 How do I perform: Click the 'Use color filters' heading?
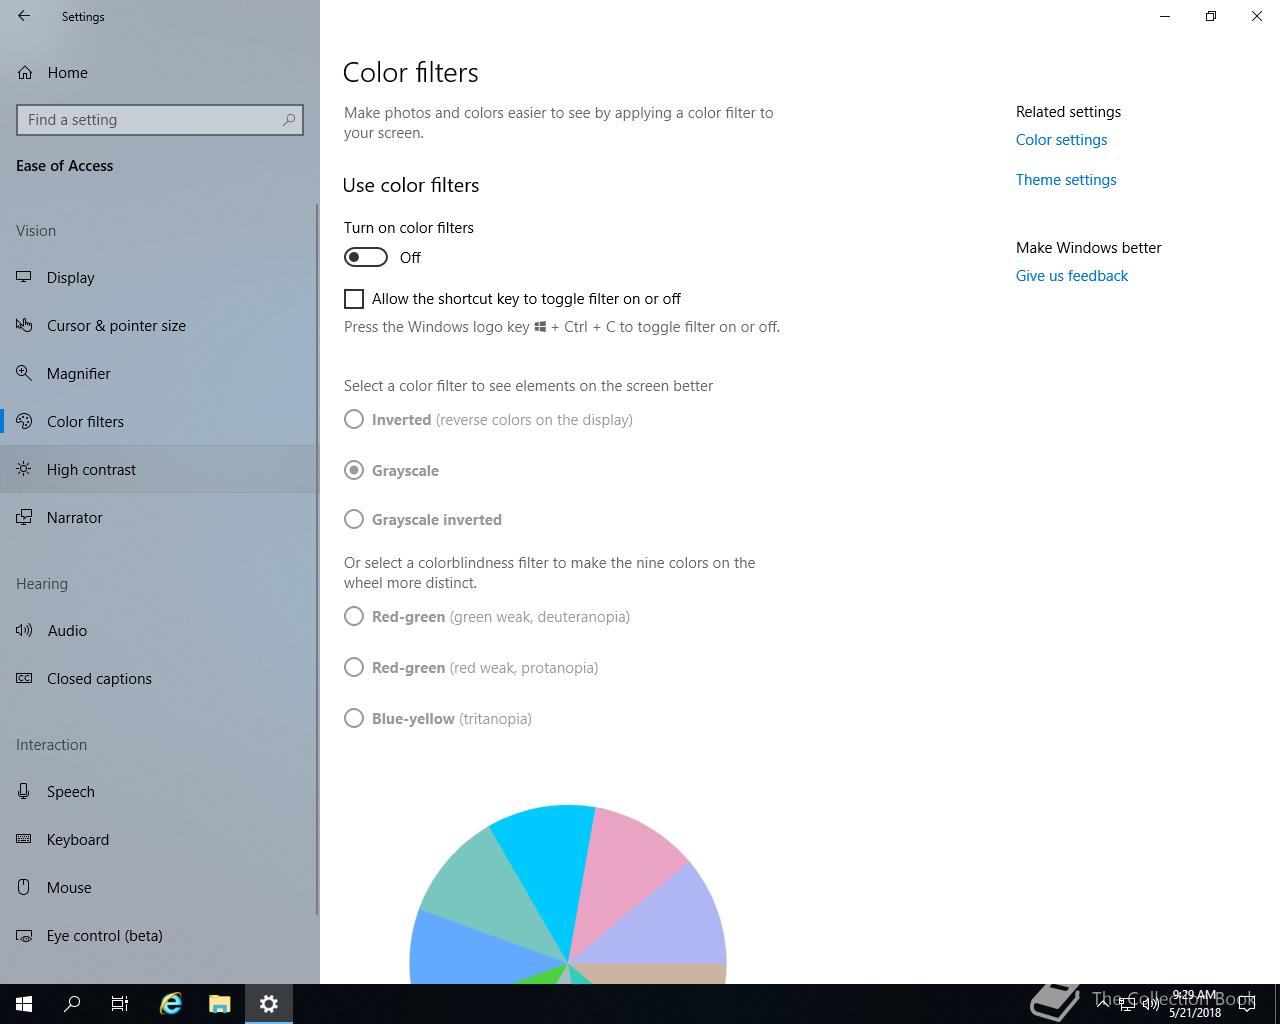[x=411, y=185]
